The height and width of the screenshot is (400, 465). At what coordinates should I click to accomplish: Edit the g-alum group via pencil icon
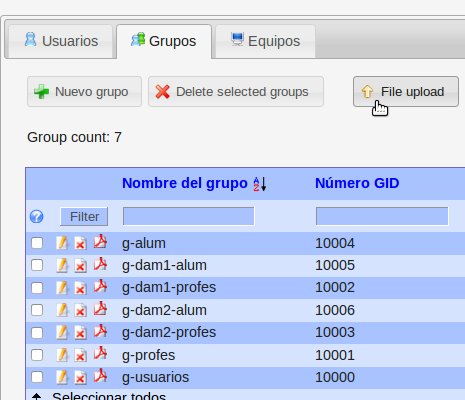click(62, 243)
